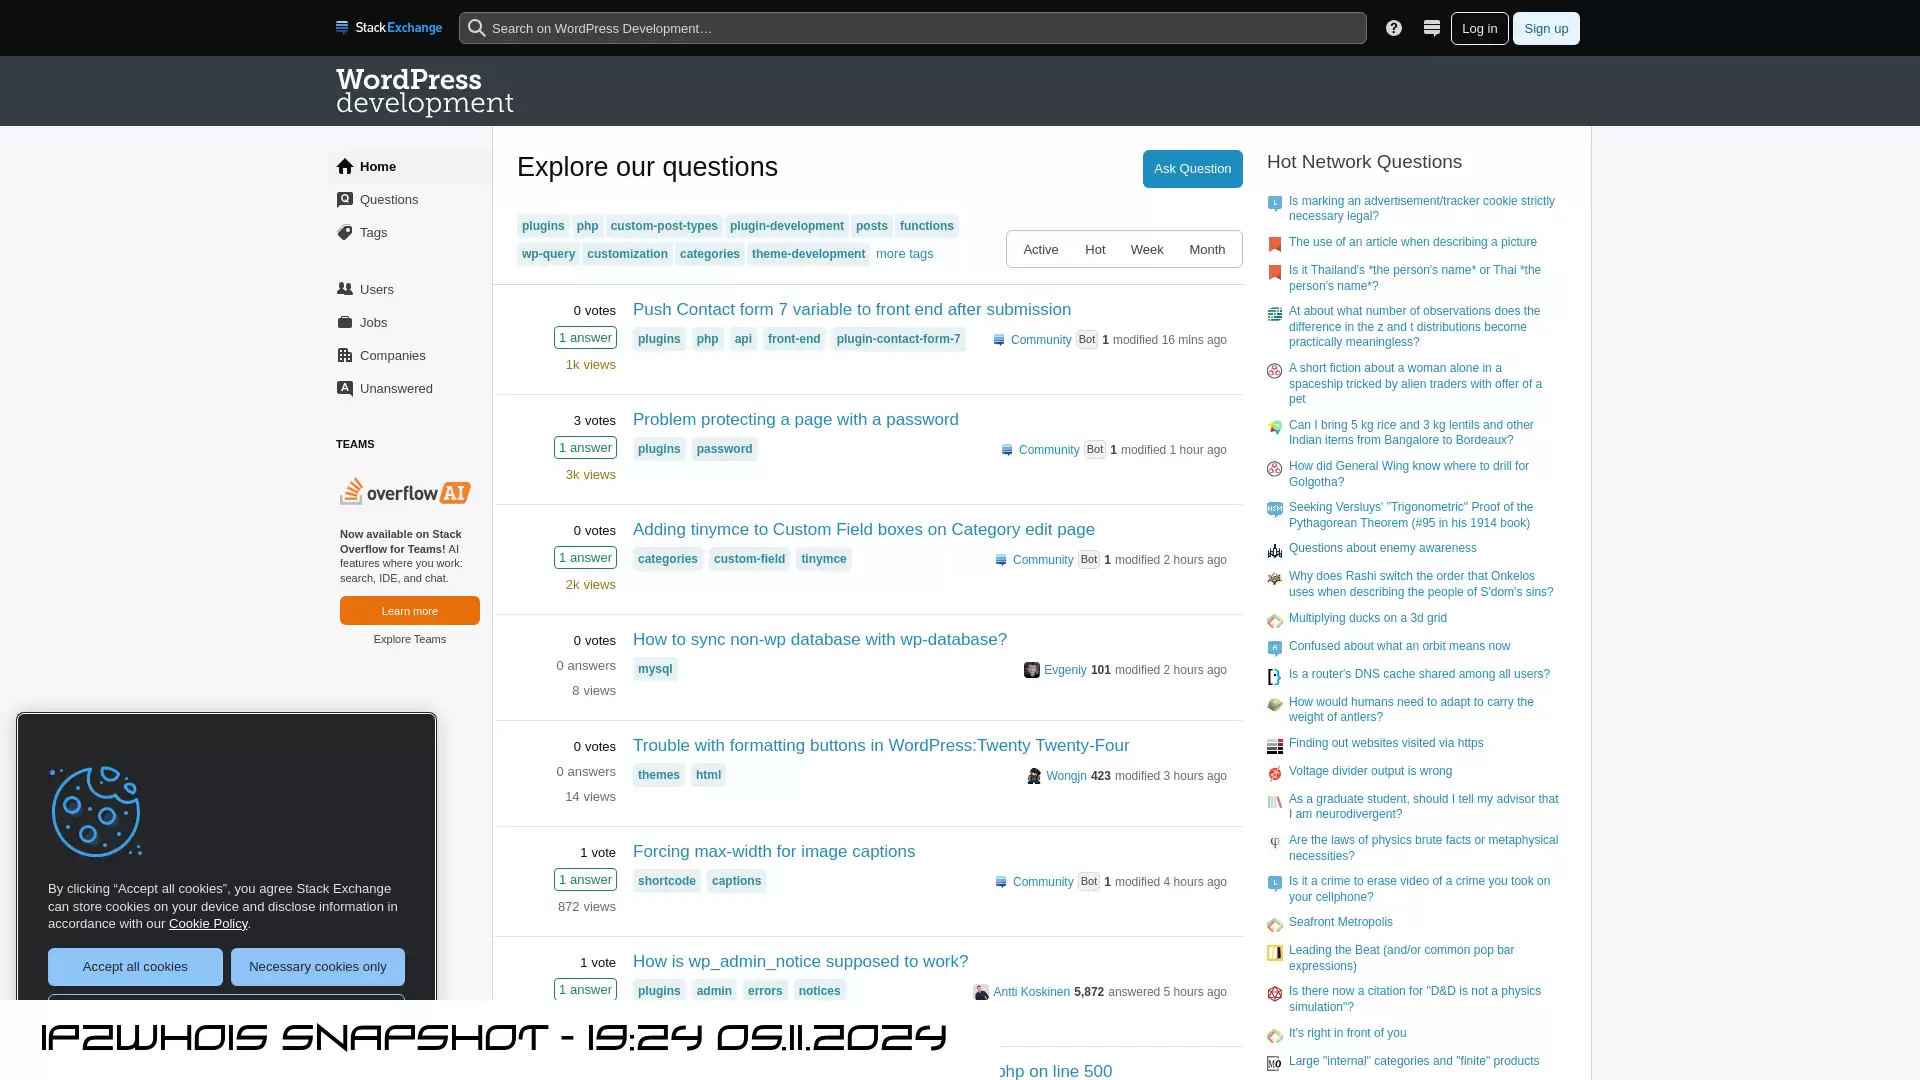1920x1080 pixels.
Task: Click the Jobs briefcase icon
Action: pos(345,322)
